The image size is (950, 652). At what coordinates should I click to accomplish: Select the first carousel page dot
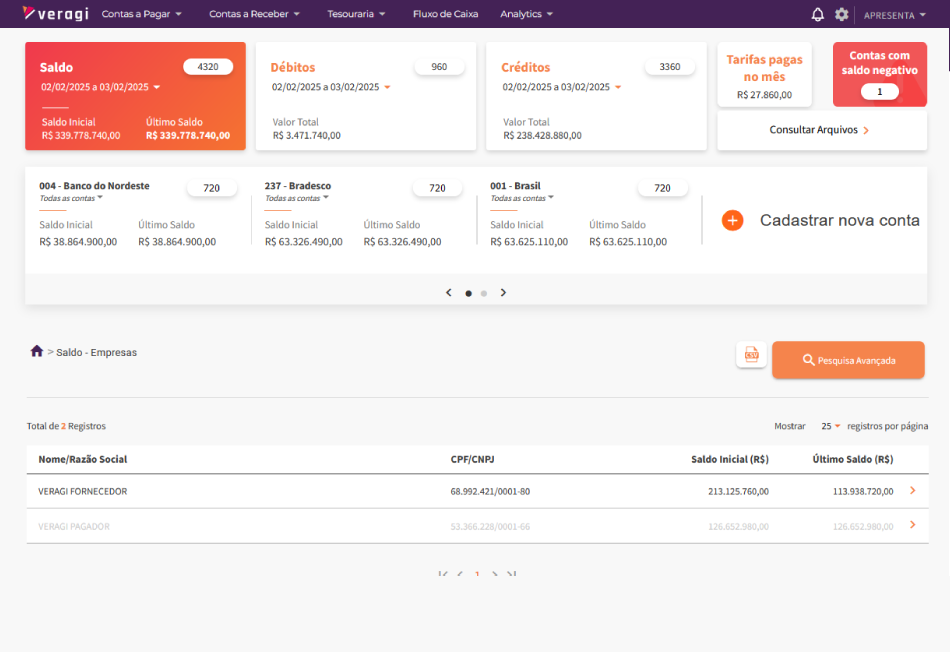468,293
